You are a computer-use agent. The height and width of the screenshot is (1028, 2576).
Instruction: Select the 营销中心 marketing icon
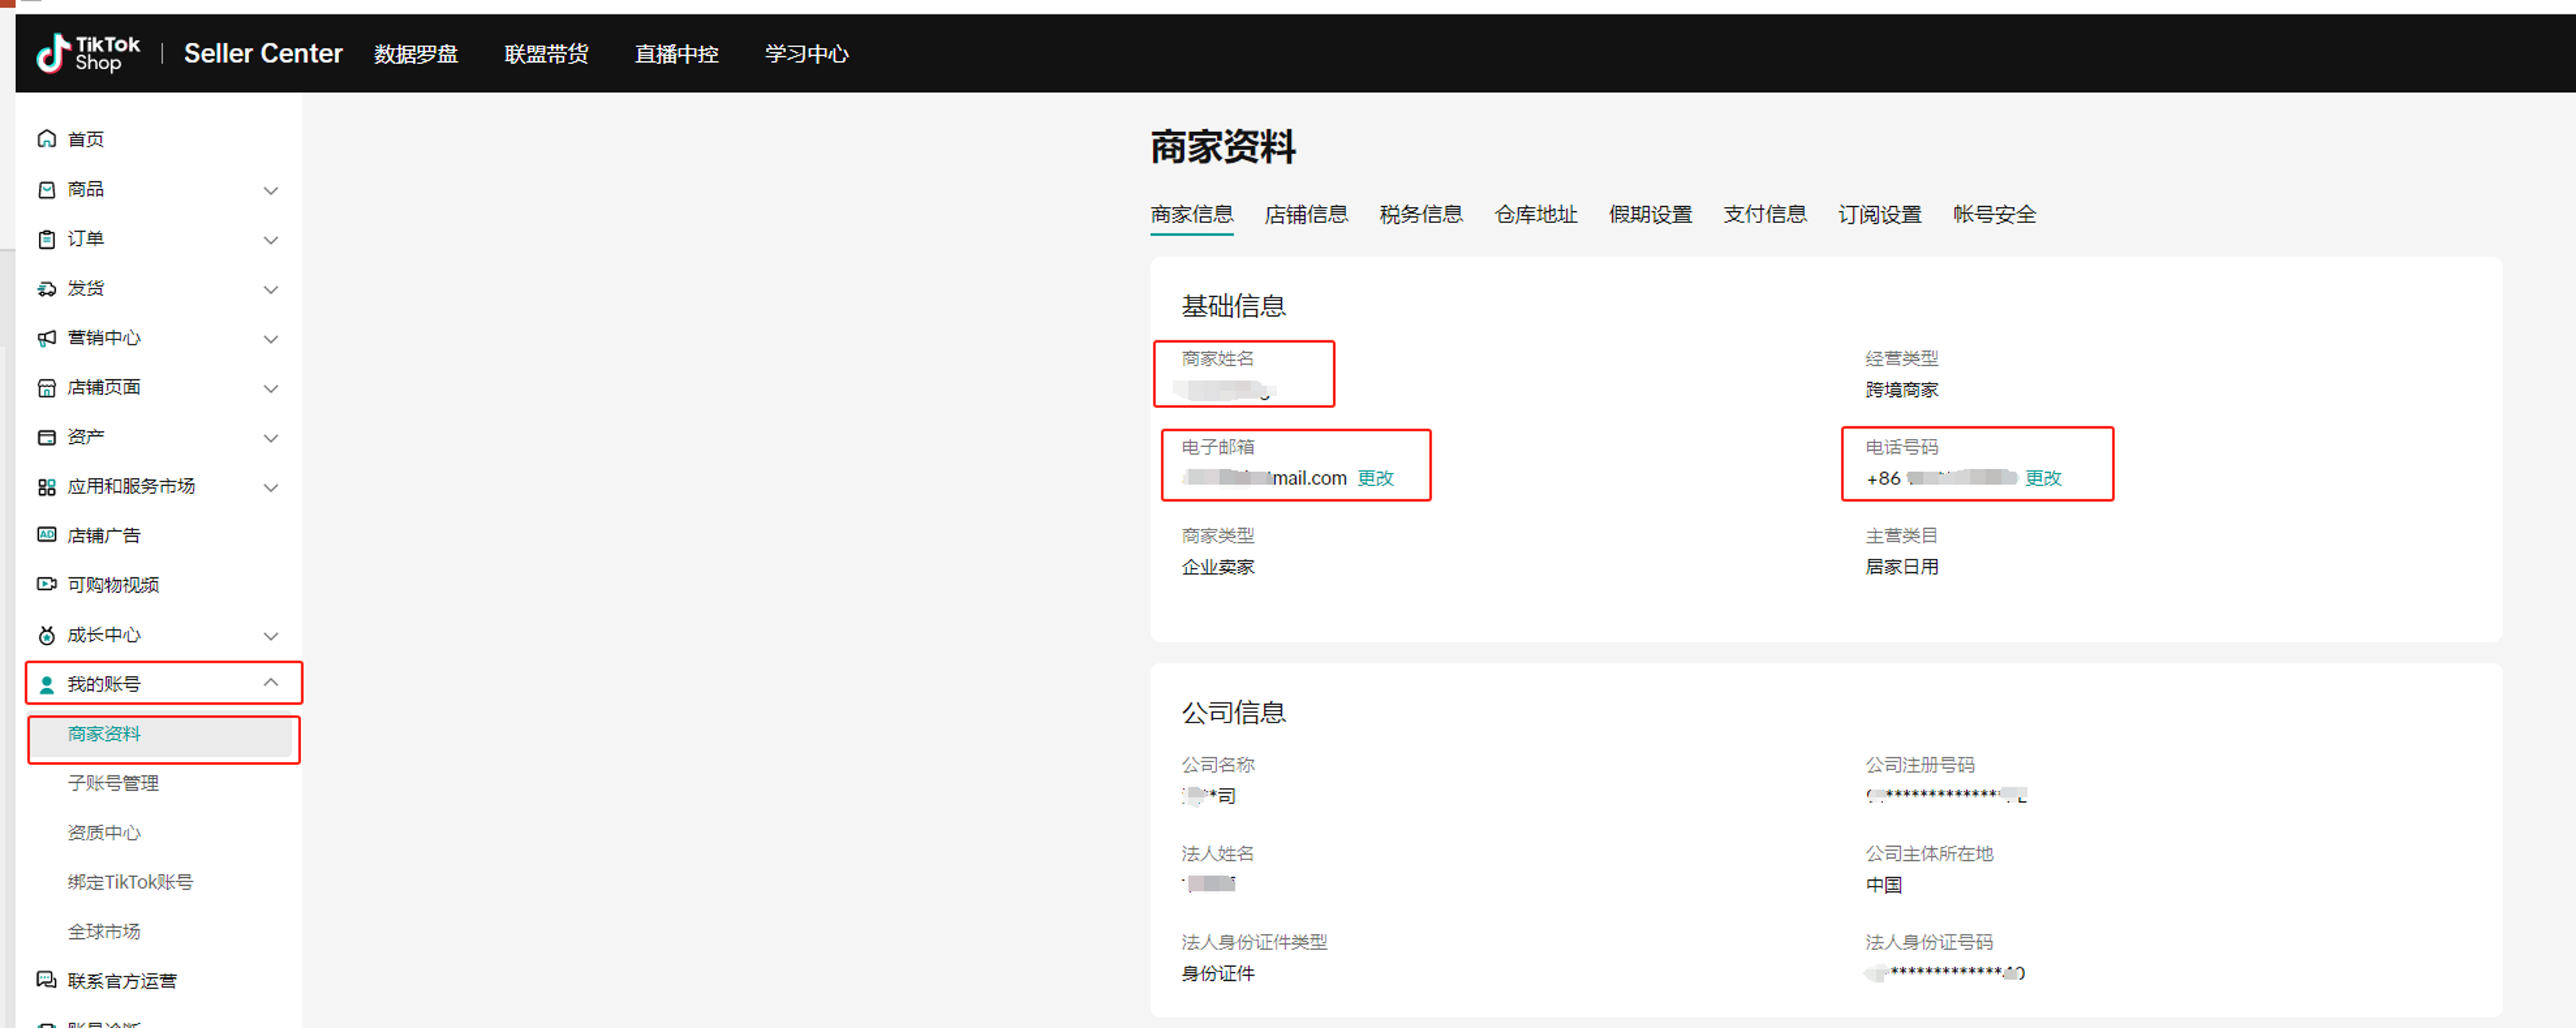click(x=46, y=338)
